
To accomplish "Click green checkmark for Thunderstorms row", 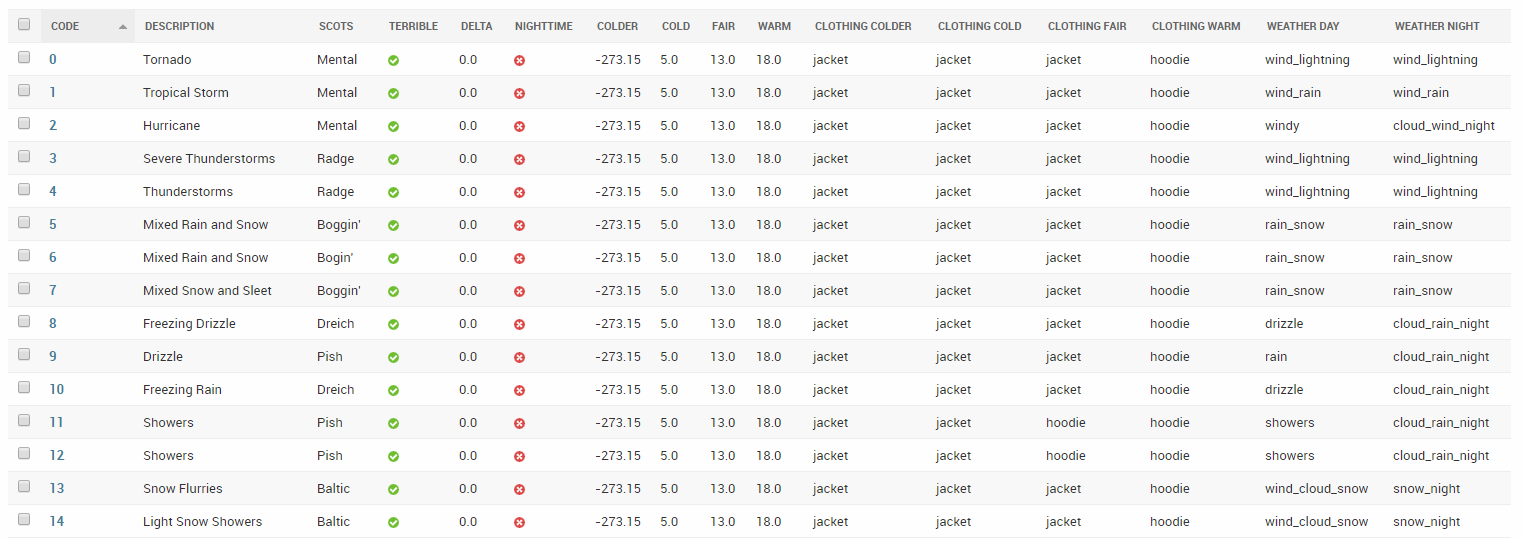I will [394, 192].
